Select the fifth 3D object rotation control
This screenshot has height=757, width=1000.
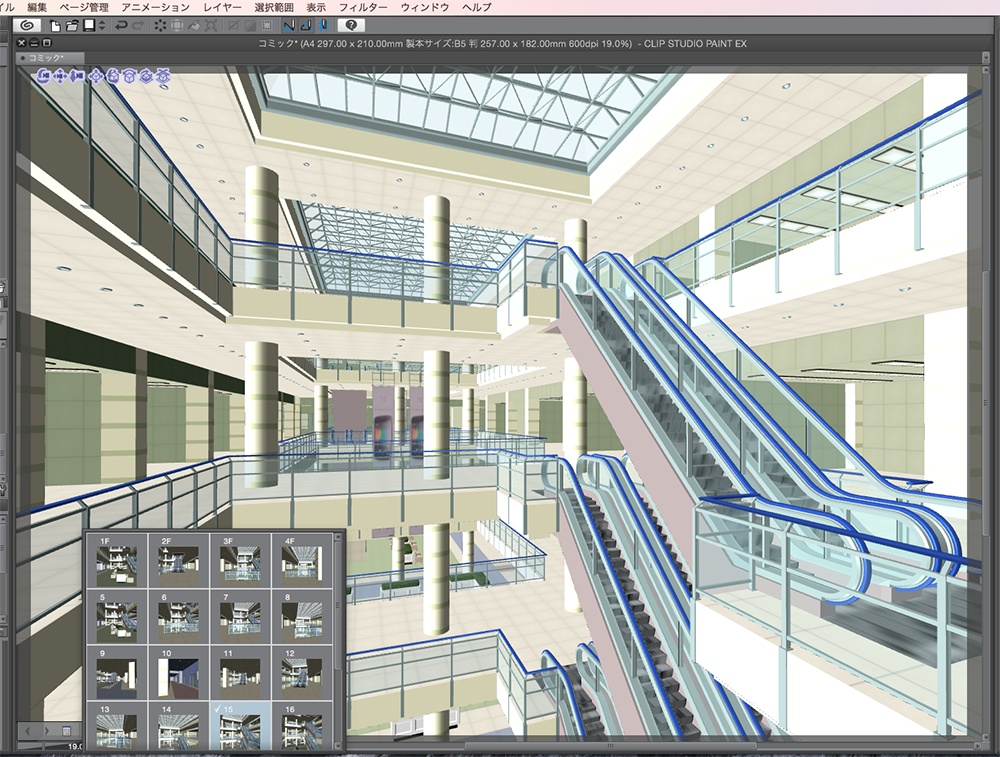(113, 77)
